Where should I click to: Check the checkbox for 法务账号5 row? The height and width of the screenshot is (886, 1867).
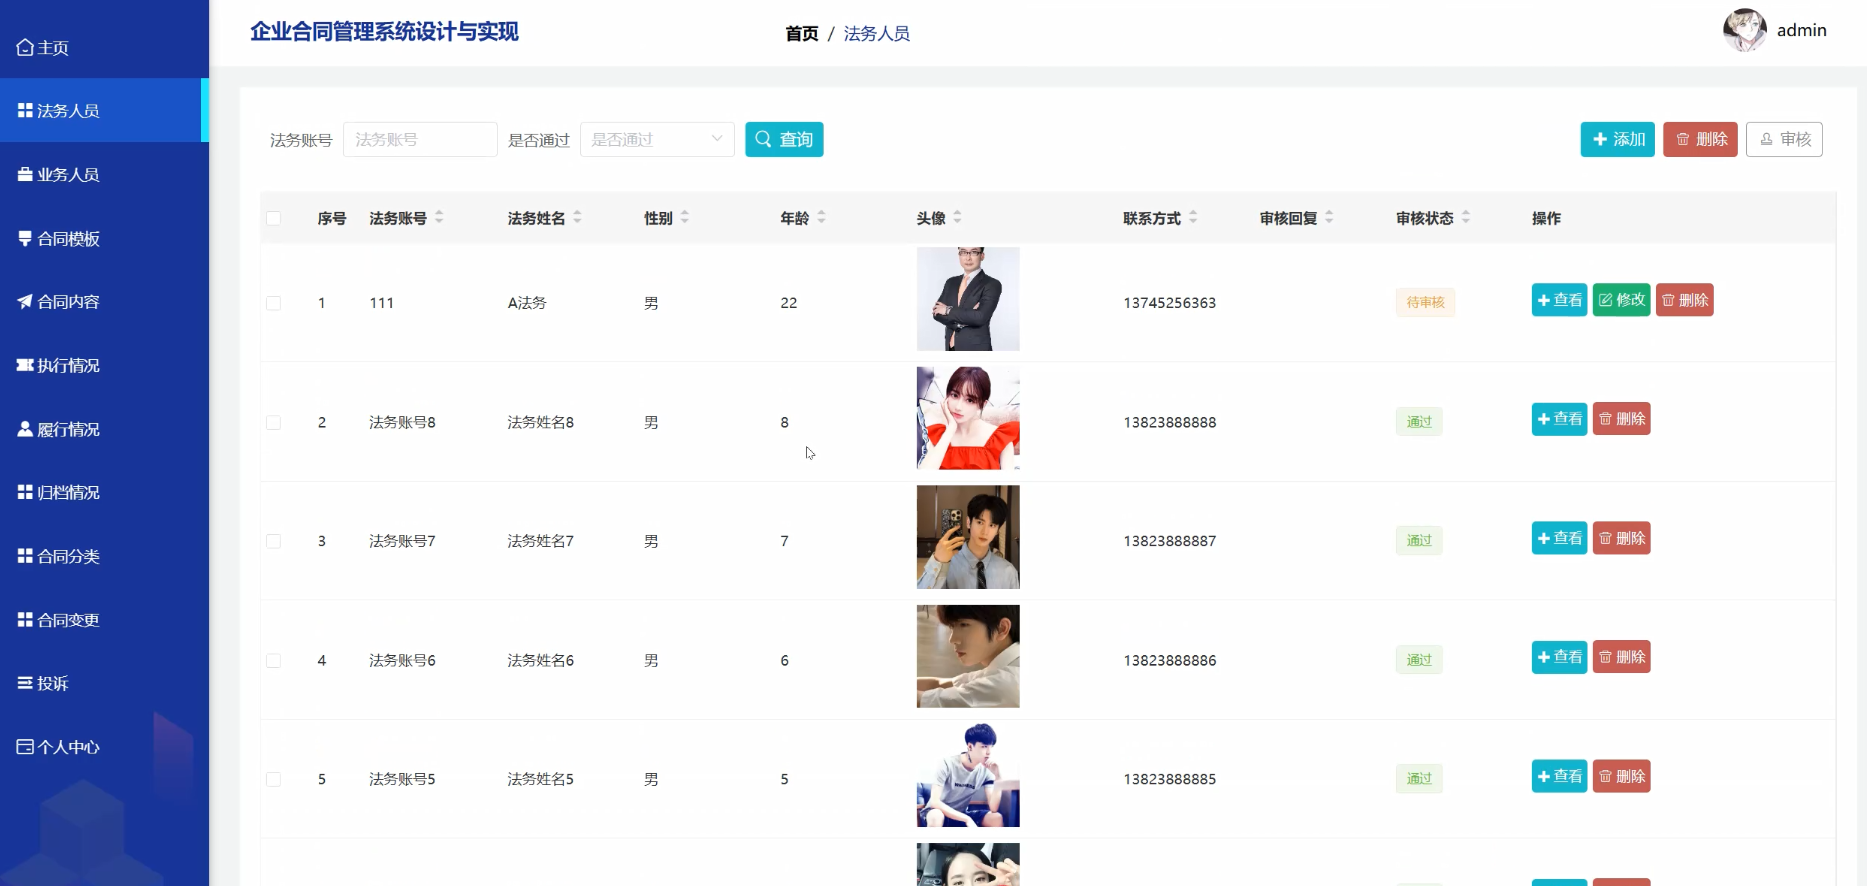(x=274, y=779)
